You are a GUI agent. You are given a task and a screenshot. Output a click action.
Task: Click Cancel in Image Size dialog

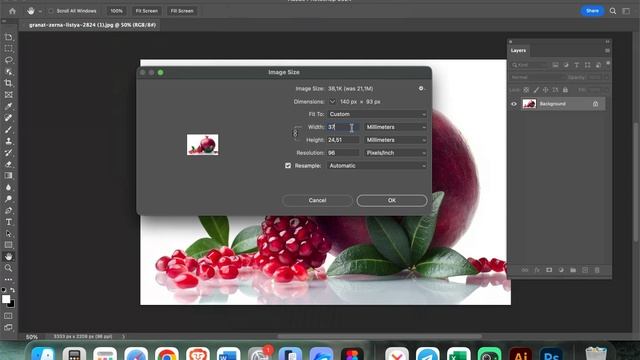(317, 200)
